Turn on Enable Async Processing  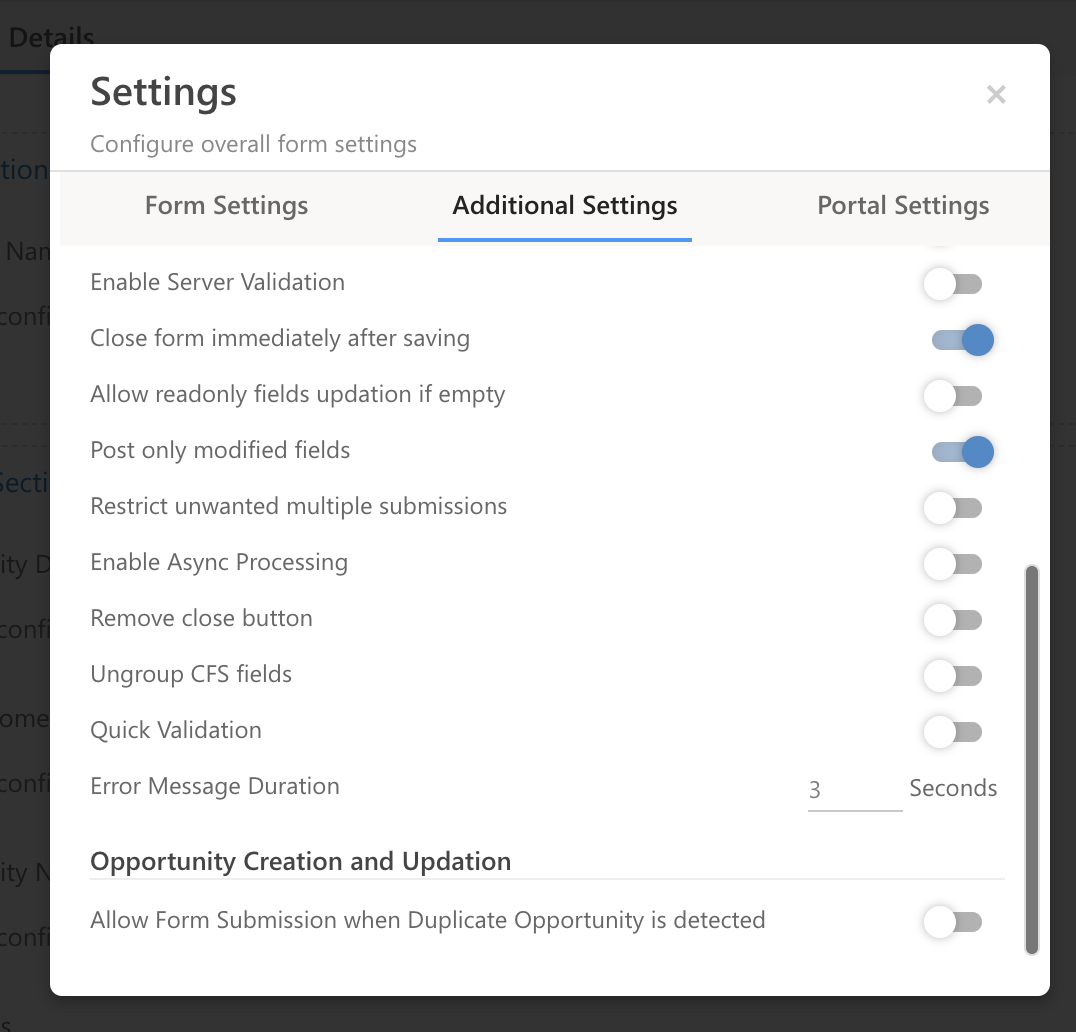(x=953, y=564)
